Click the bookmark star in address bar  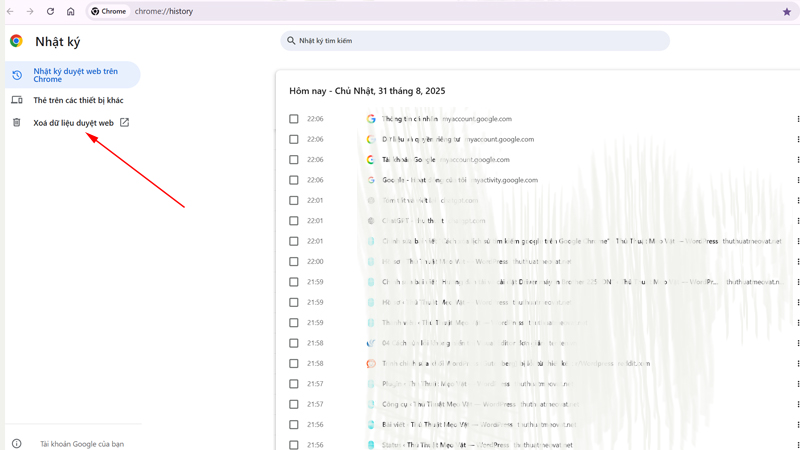point(786,12)
